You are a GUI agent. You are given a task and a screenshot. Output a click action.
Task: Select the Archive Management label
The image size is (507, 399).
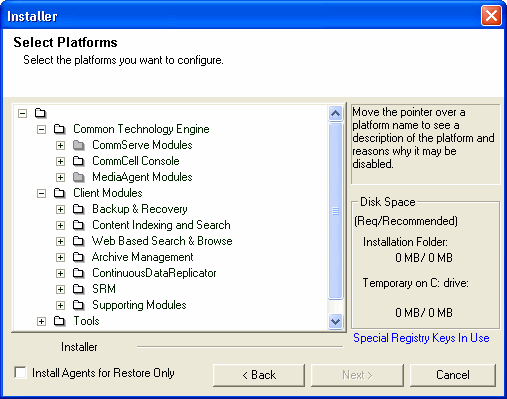coord(143,257)
